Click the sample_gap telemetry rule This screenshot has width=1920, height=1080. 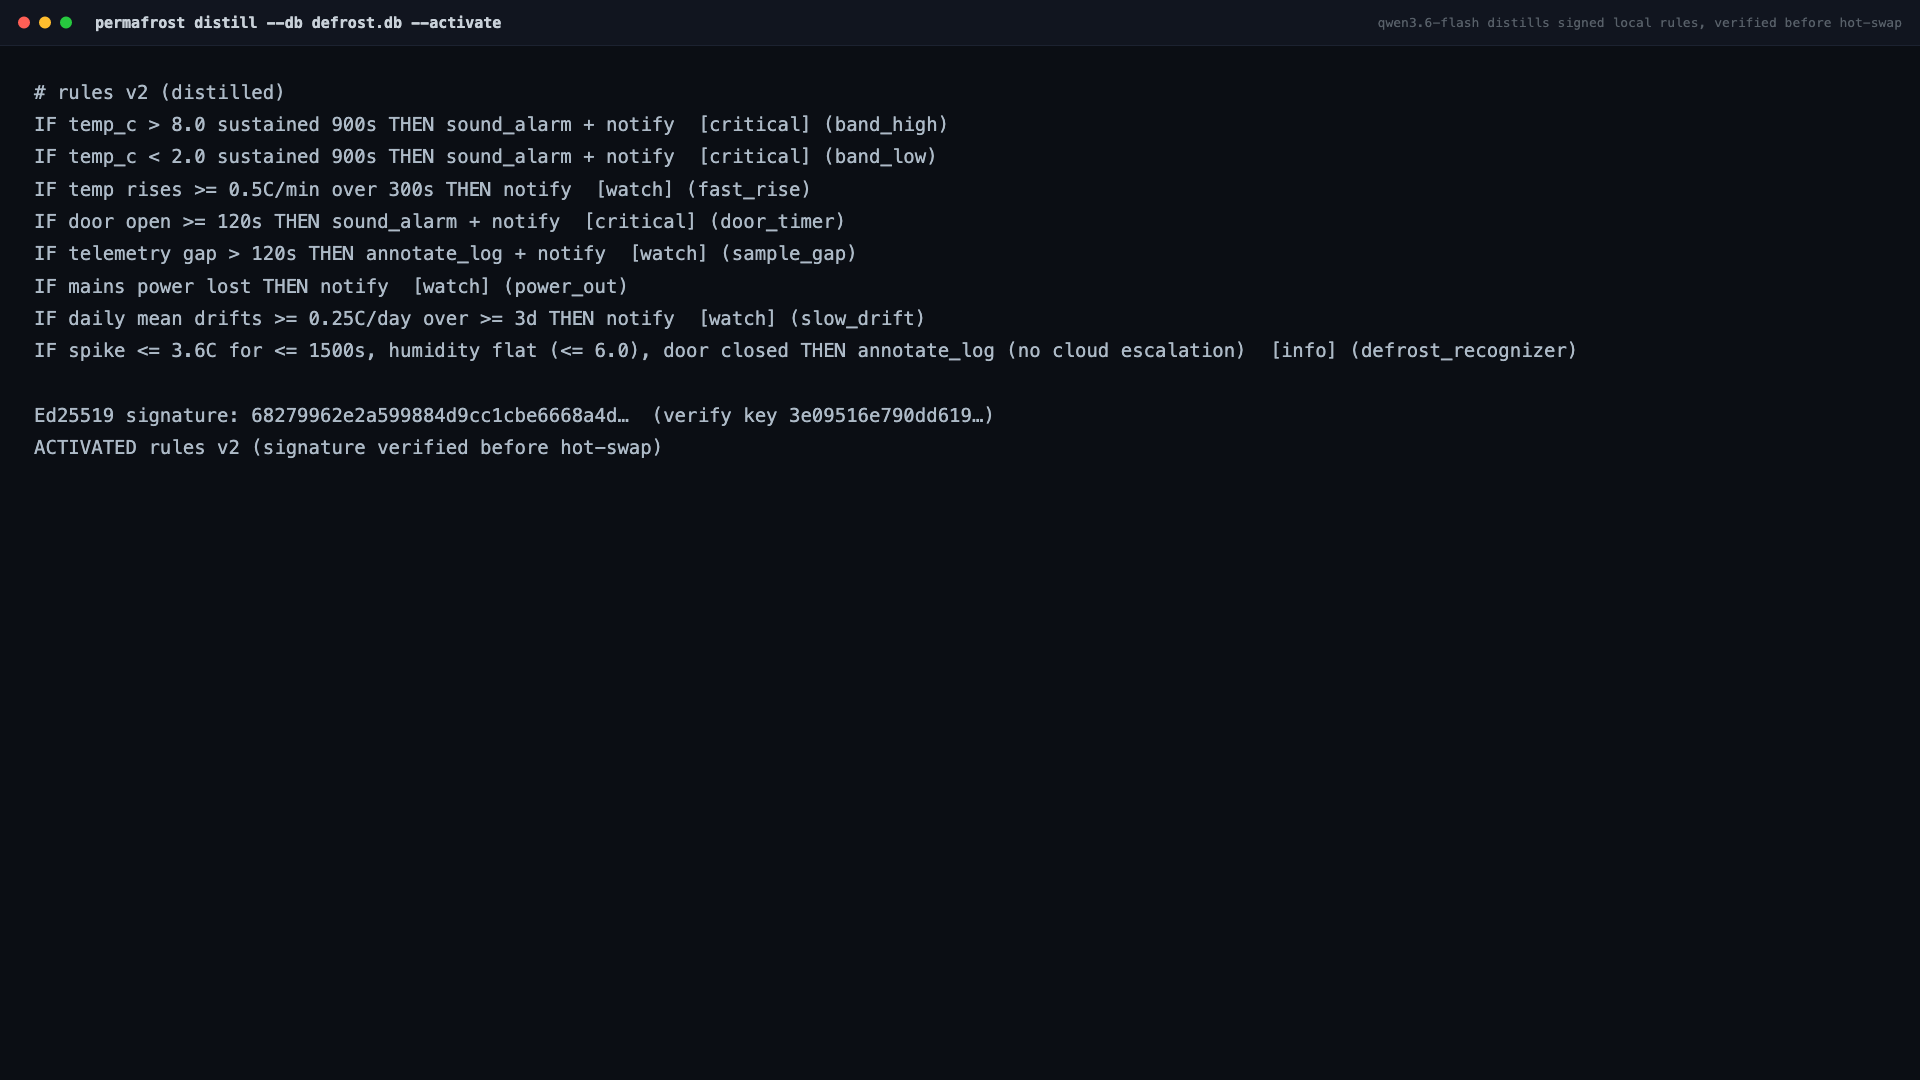(x=445, y=253)
